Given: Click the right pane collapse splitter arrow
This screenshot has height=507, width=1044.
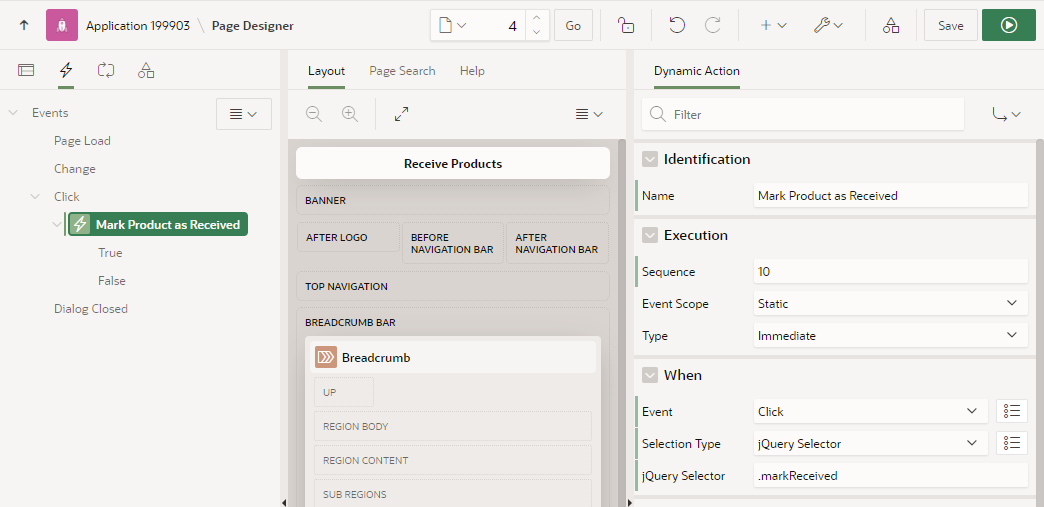Looking at the screenshot, I should tap(629, 502).
